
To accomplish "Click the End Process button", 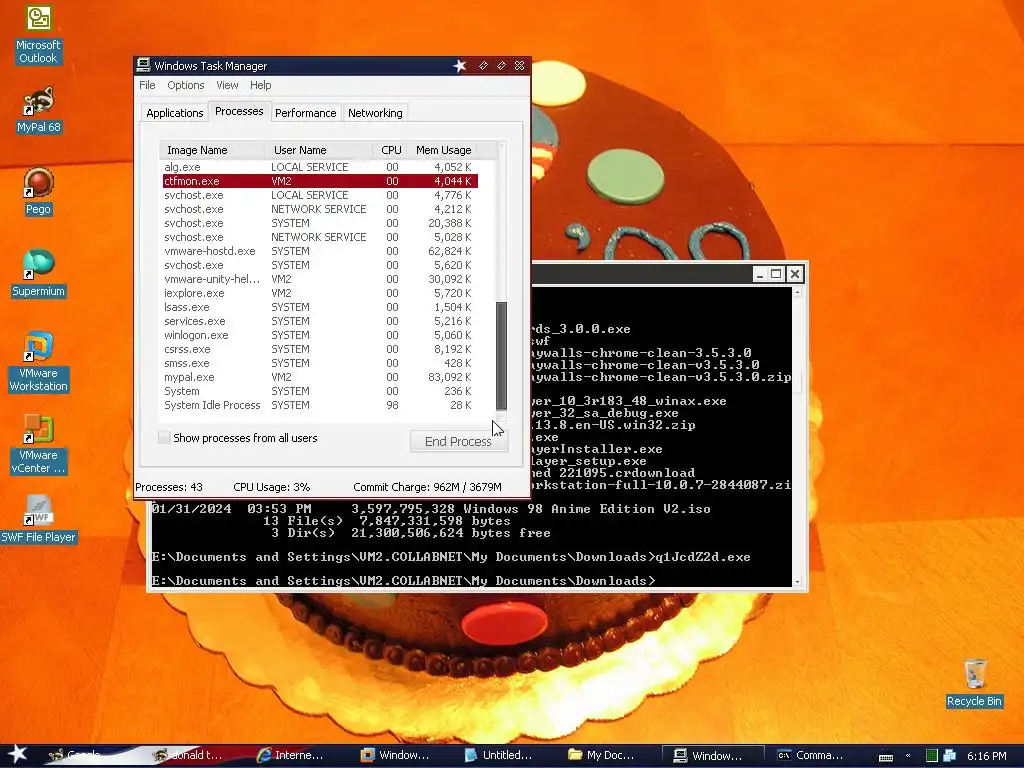I will pos(458,441).
